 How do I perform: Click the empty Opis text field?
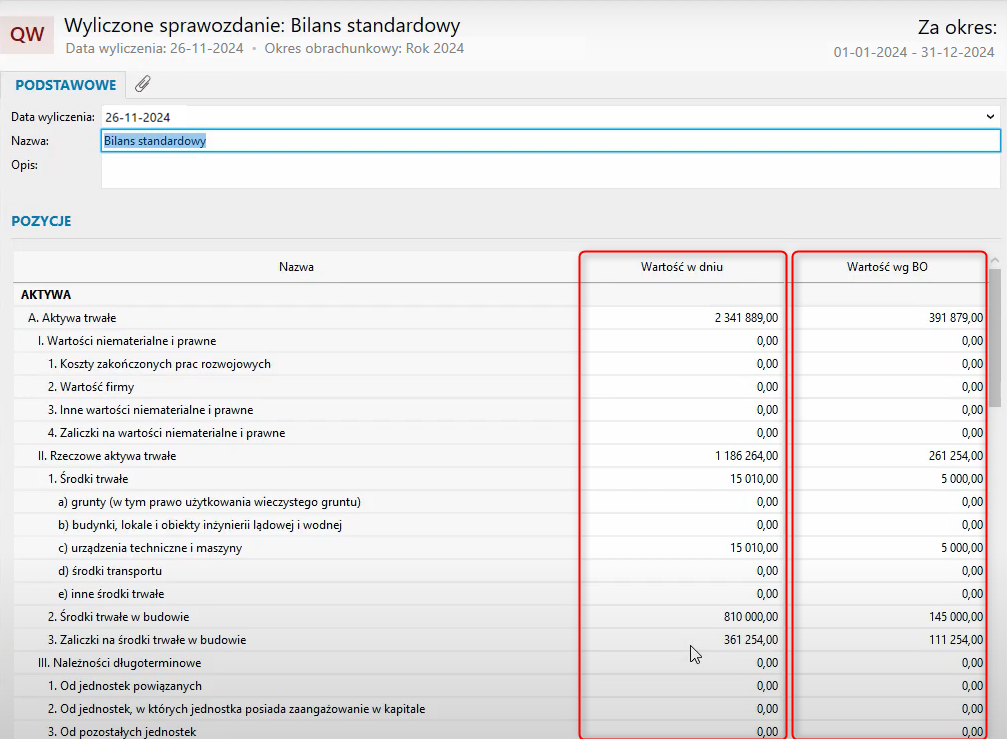click(x=550, y=171)
